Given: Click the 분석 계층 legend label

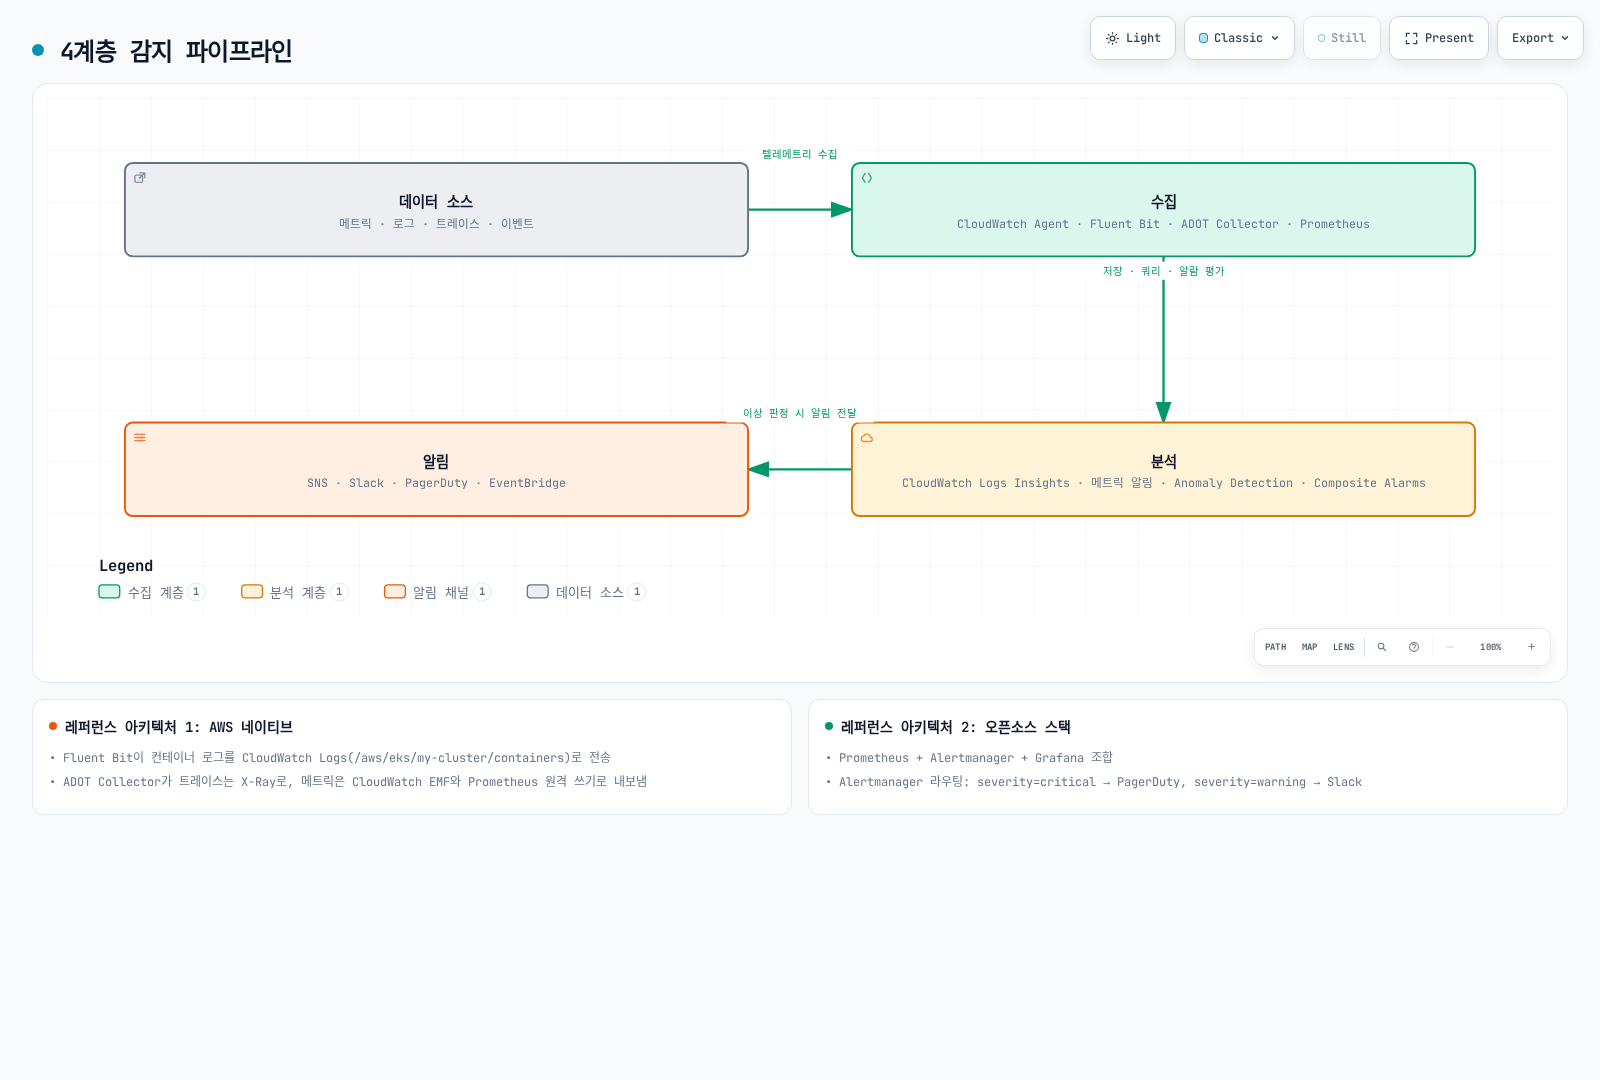Looking at the screenshot, I should pos(298,592).
